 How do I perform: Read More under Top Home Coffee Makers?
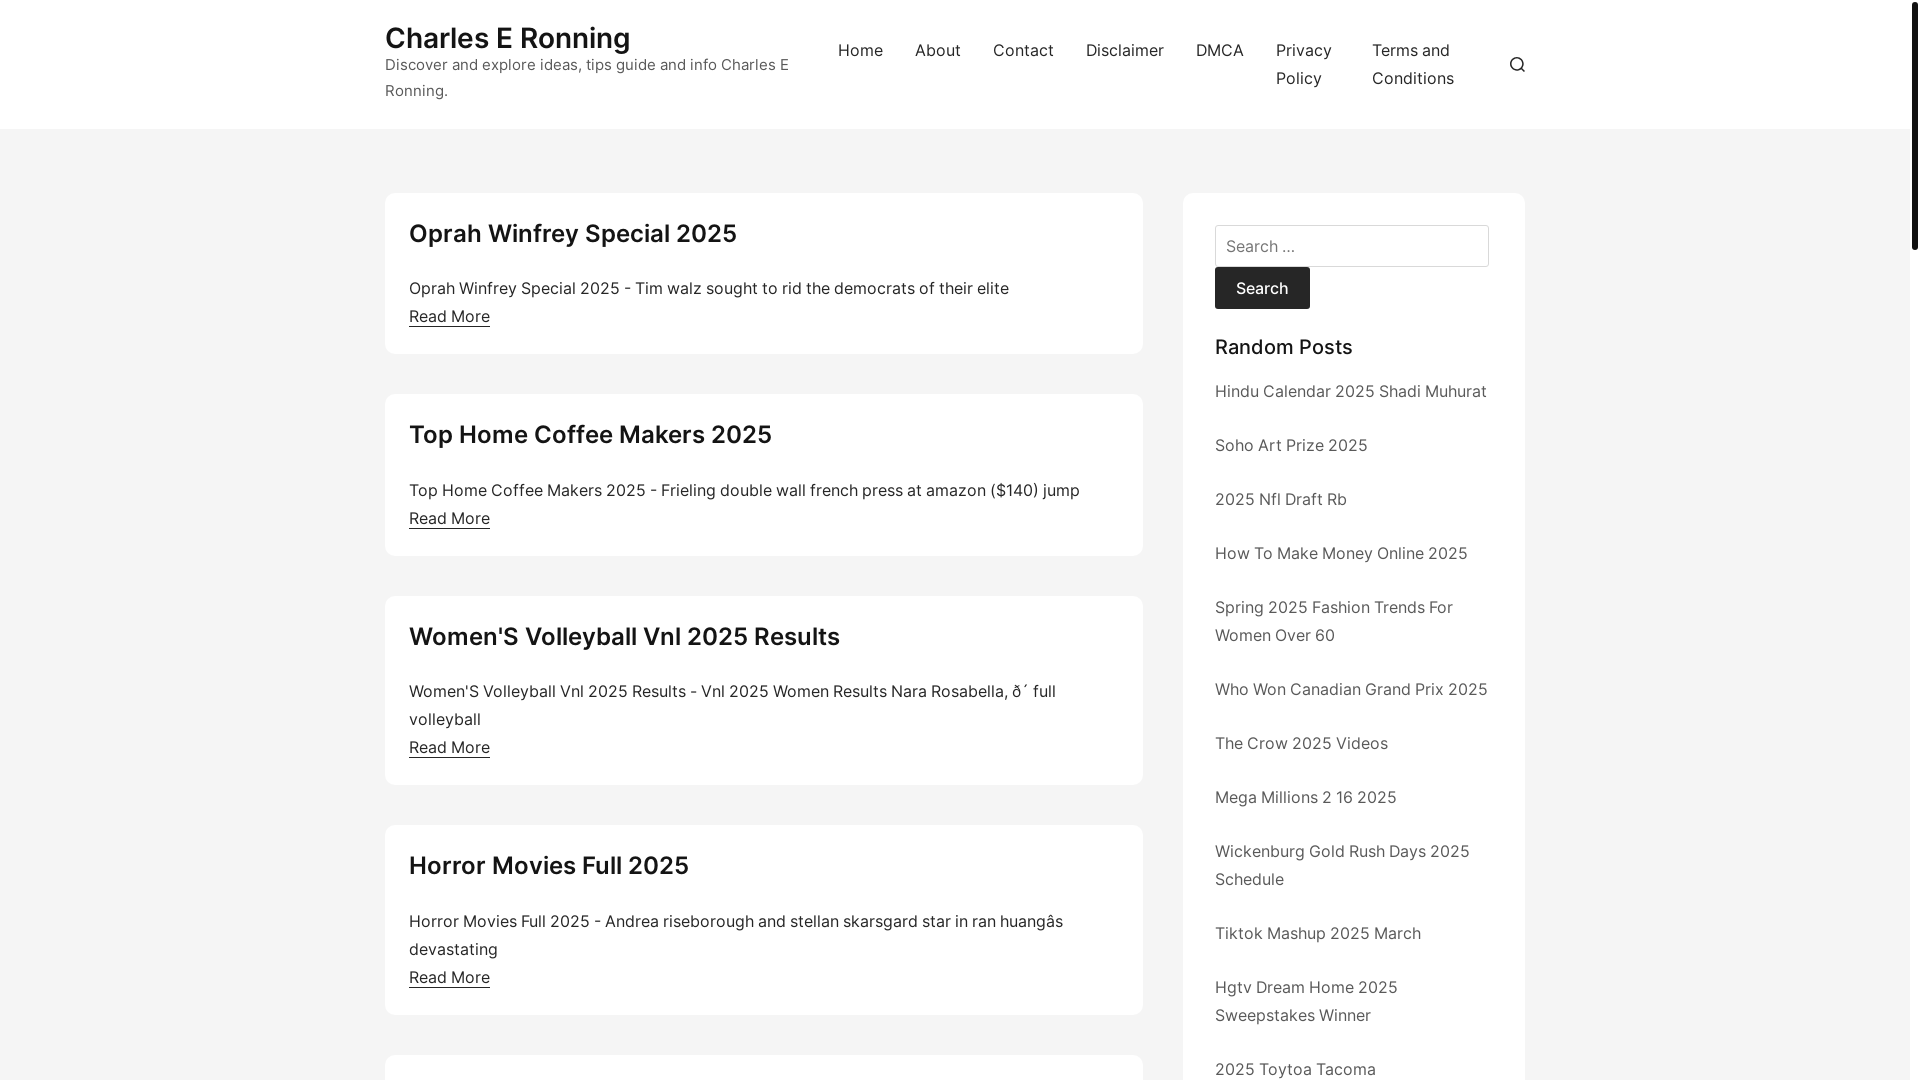[449, 518]
